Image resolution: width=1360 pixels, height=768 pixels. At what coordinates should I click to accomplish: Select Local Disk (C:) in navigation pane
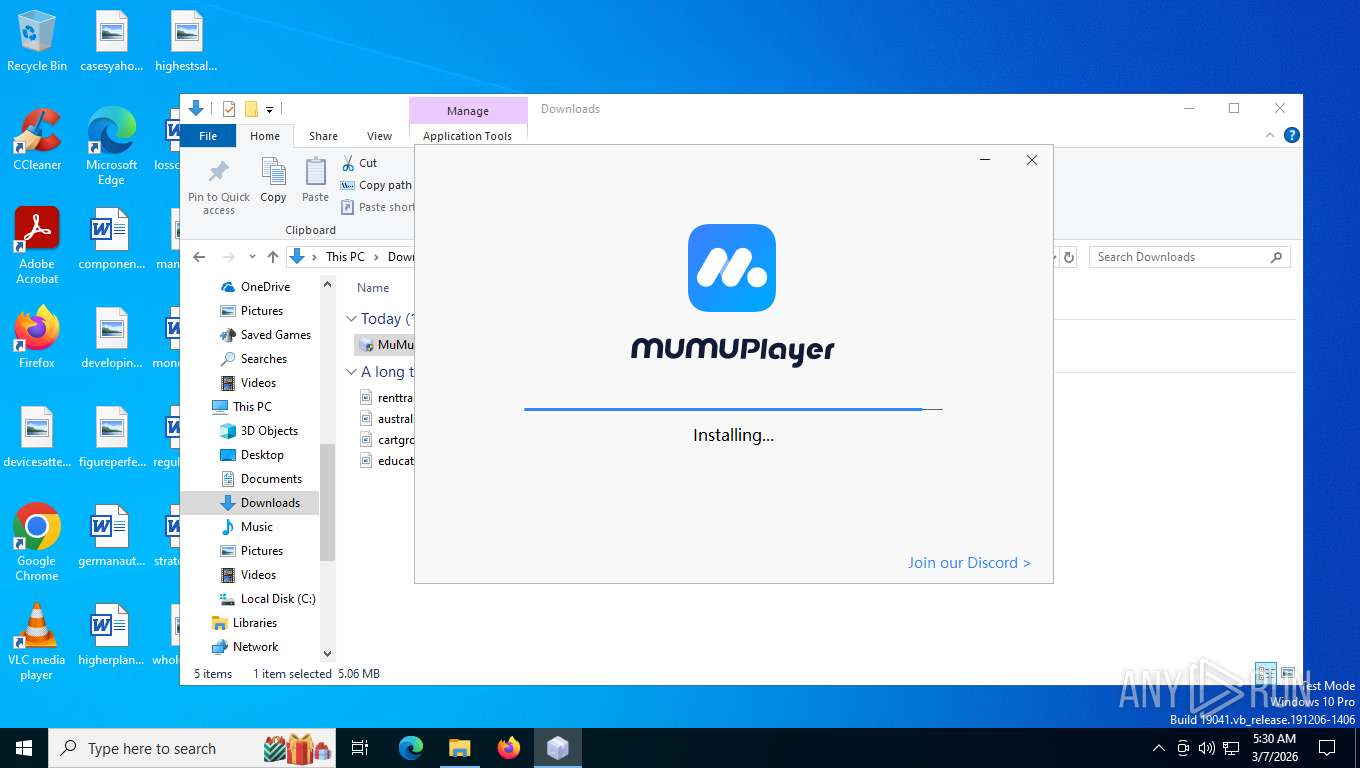268,599
